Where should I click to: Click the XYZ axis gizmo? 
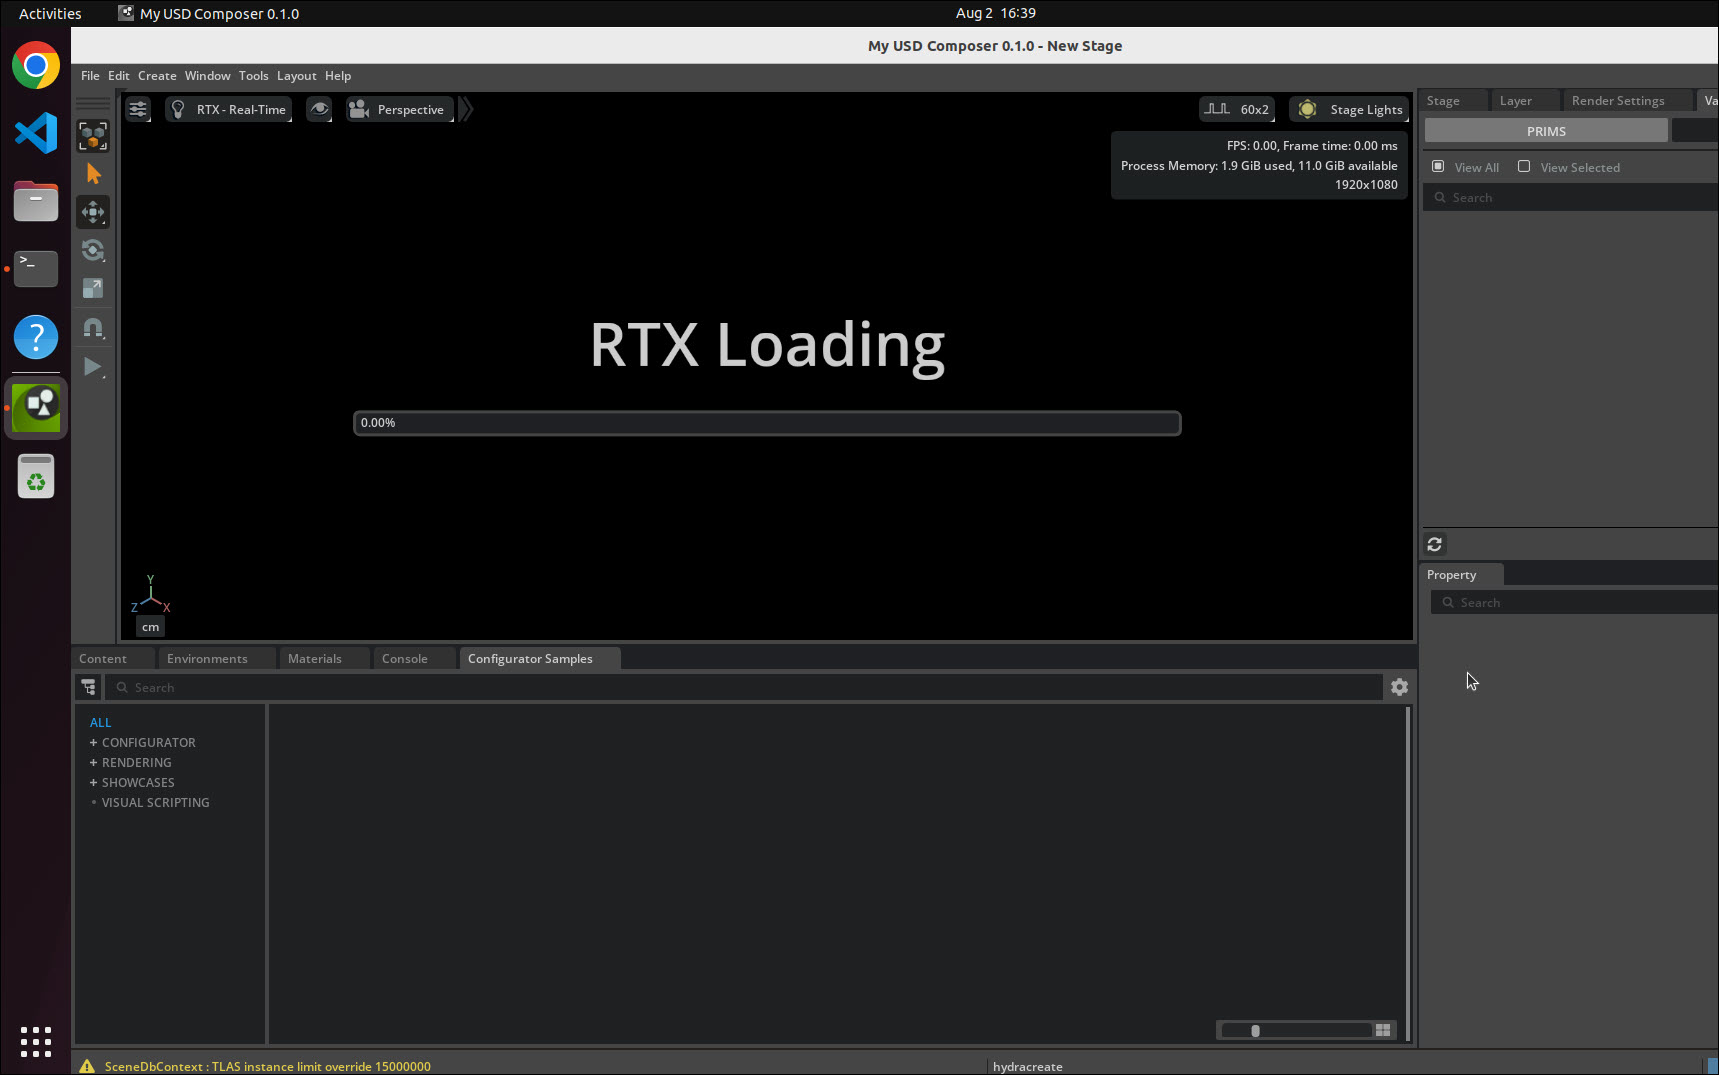[150, 594]
